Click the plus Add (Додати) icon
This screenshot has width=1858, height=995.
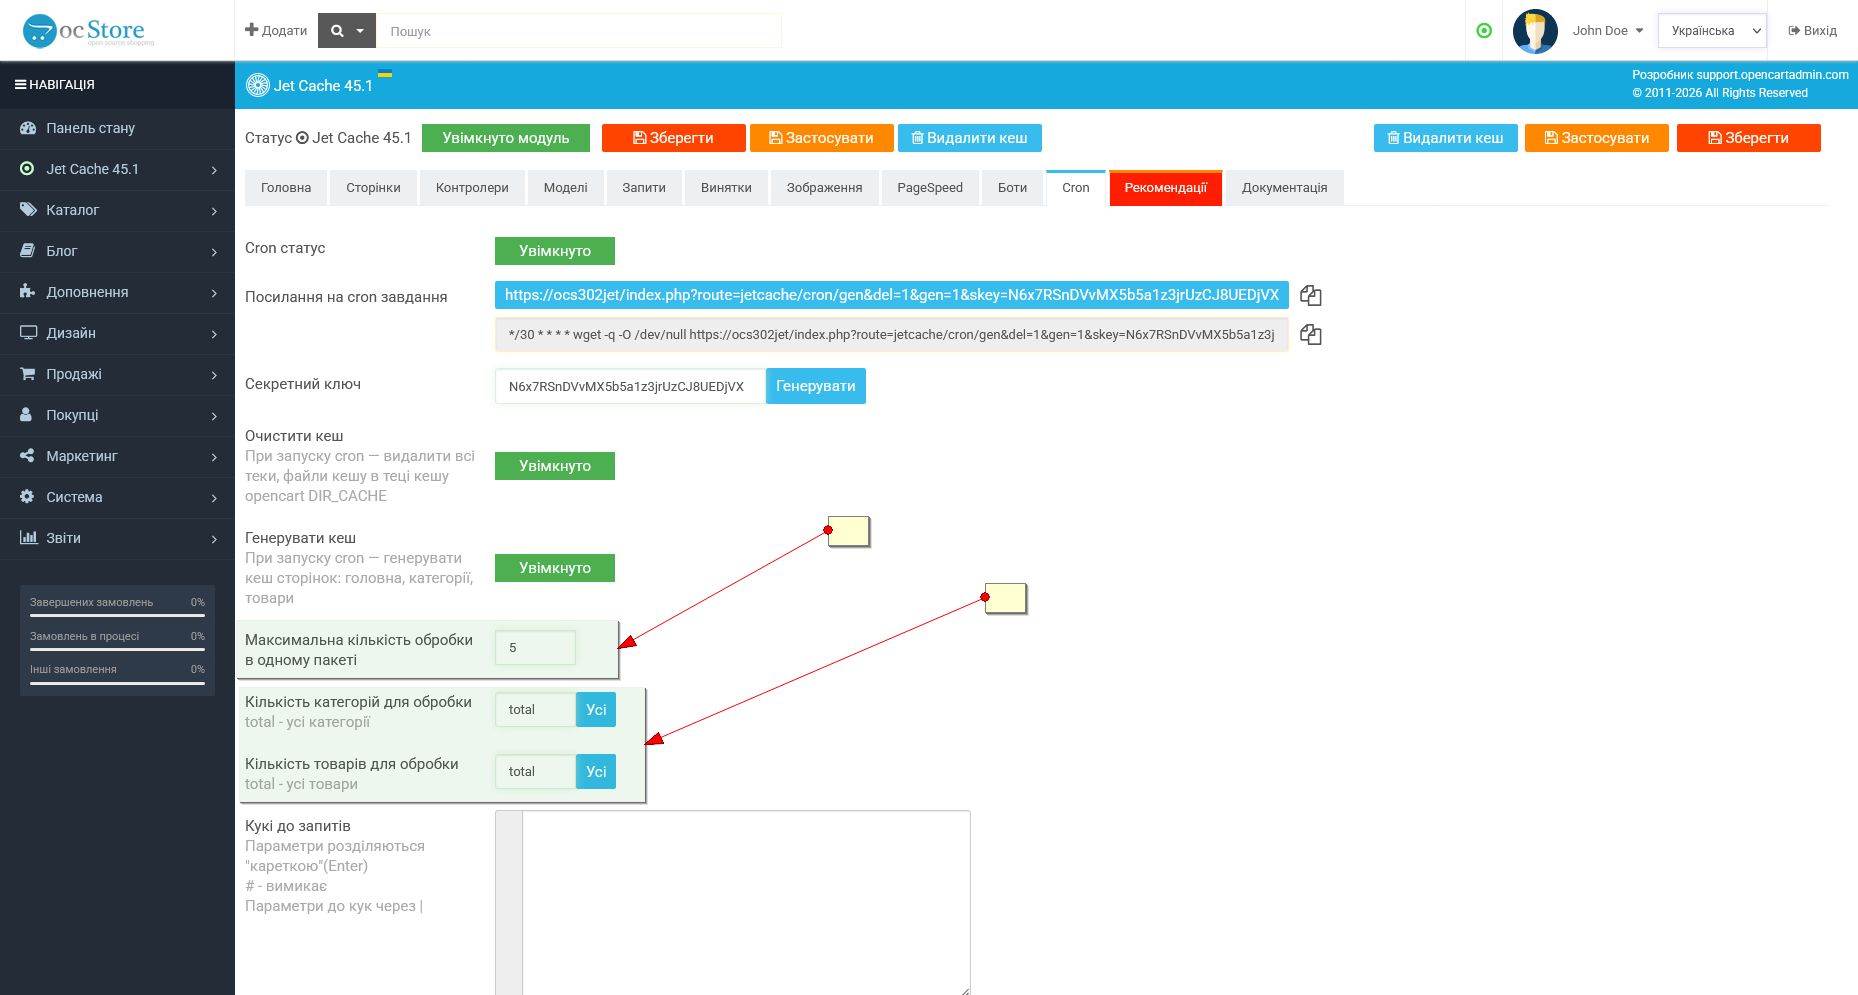tap(252, 30)
